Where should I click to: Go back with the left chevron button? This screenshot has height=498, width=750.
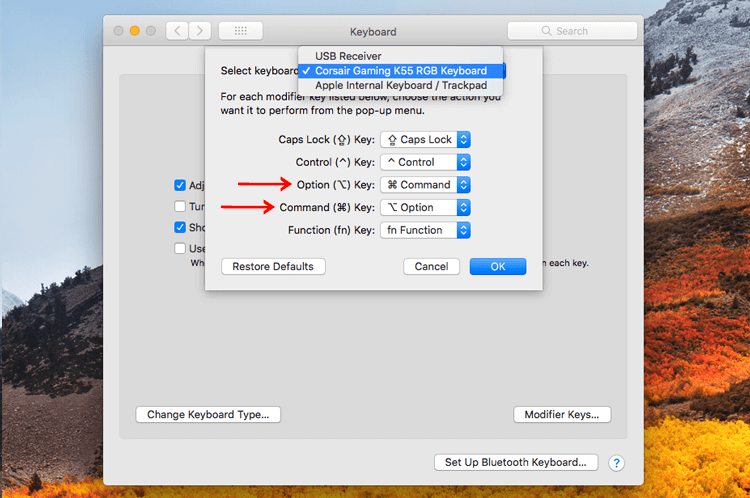click(177, 31)
